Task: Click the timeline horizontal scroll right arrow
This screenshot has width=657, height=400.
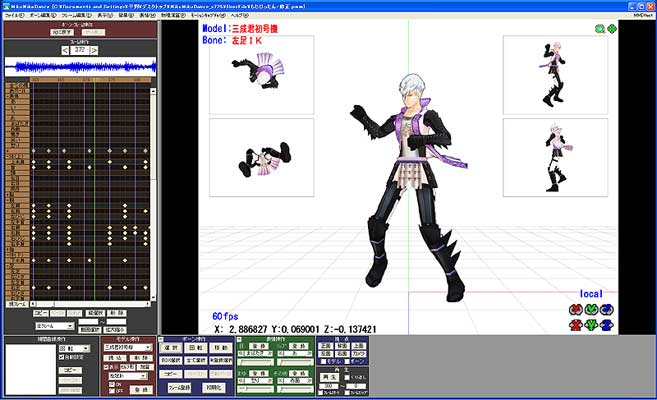Action: 147,304
